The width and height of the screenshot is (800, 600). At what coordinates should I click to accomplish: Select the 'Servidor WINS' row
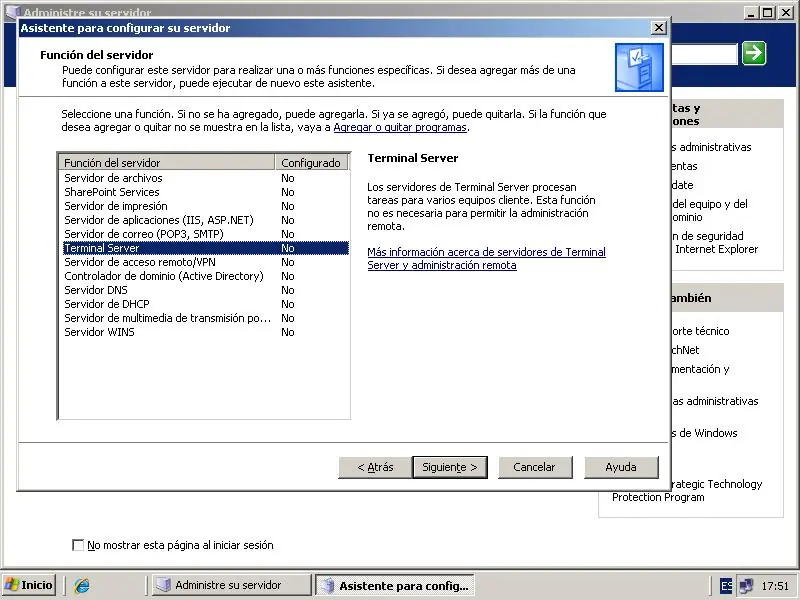pyautogui.click(x=206, y=332)
